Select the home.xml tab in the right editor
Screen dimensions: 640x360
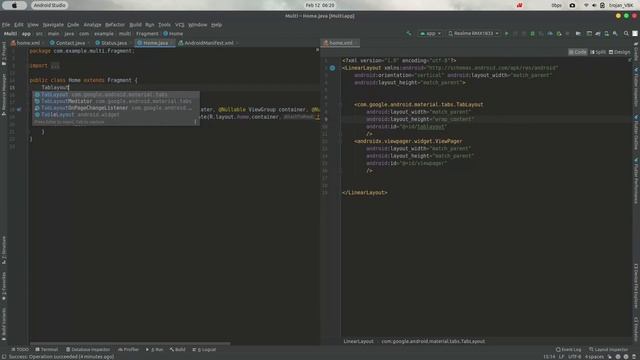[x=339, y=43]
